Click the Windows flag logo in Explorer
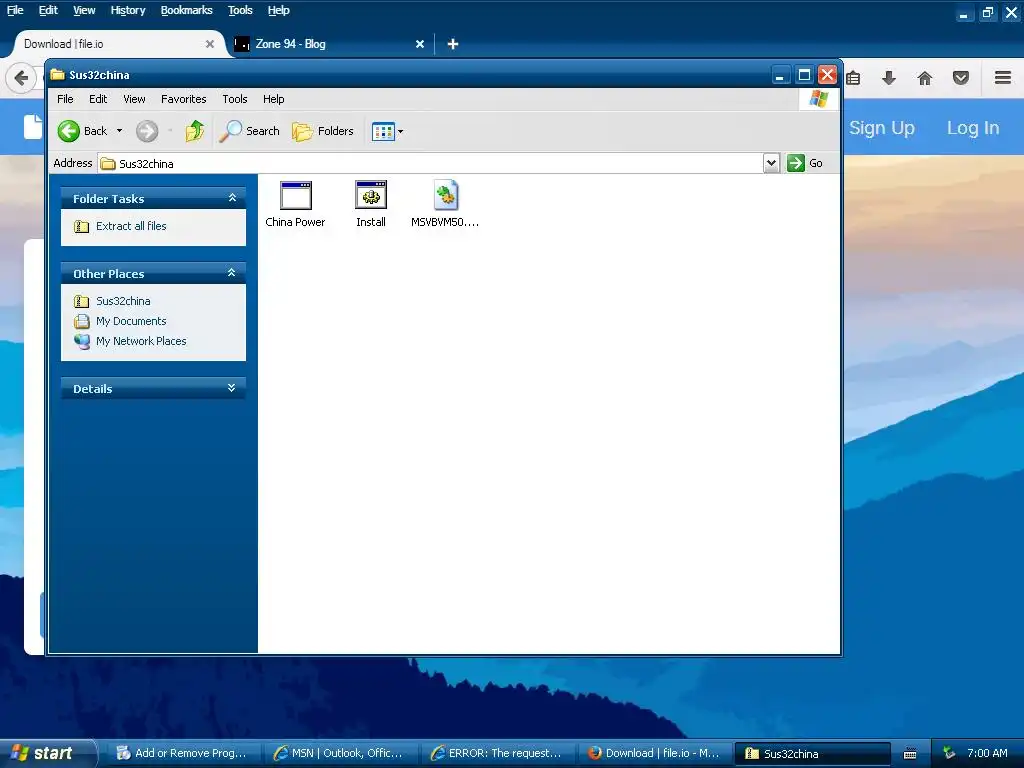 coord(818,99)
